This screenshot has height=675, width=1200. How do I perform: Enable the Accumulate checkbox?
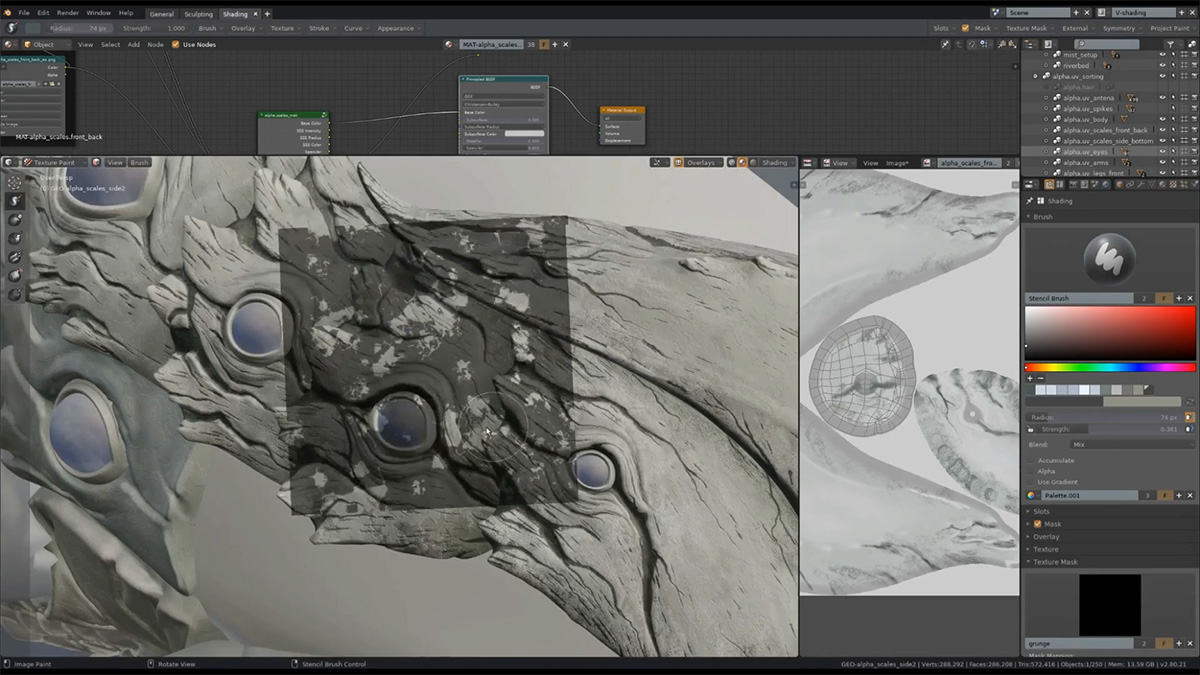[1032, 460]
